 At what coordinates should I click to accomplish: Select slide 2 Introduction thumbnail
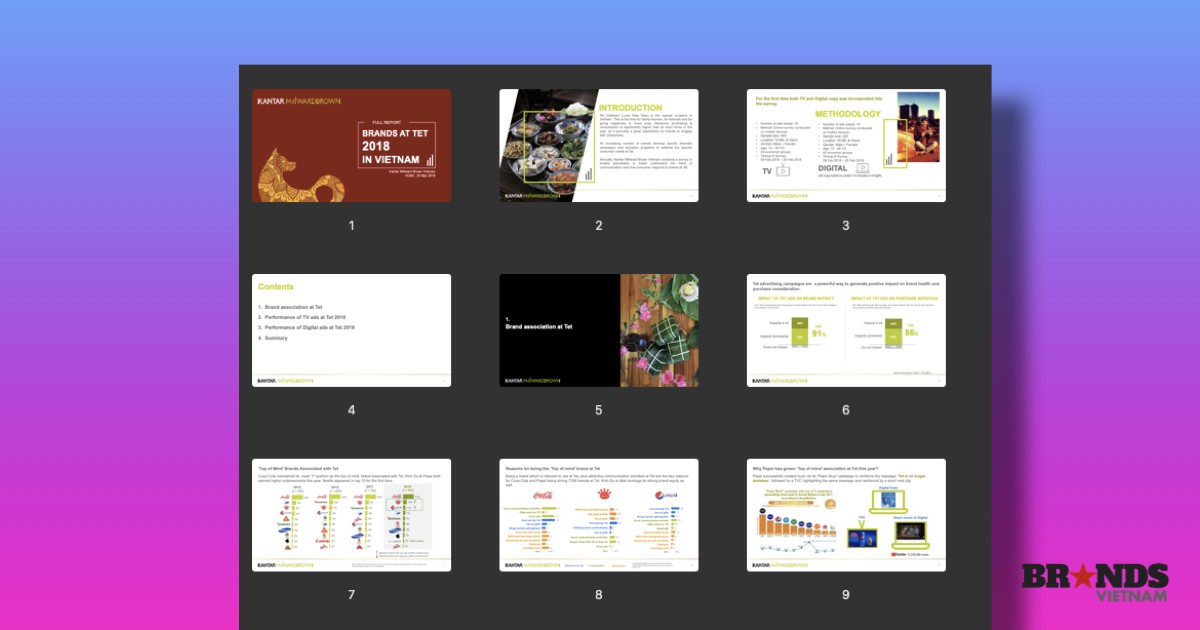point(598,145)
